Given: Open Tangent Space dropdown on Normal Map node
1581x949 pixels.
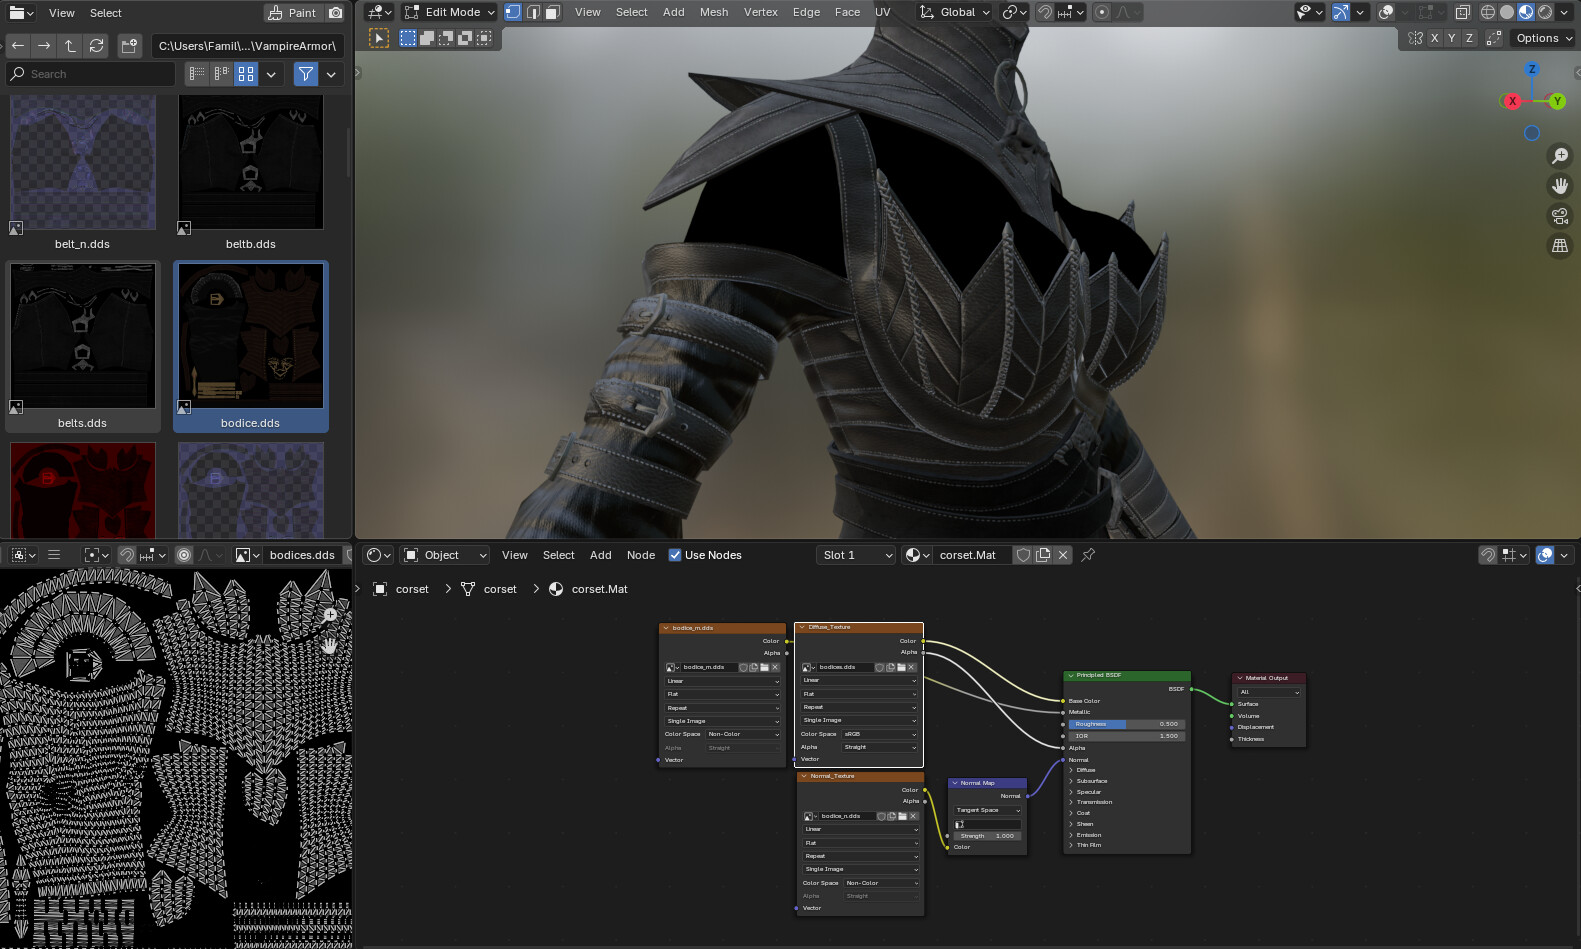Looking at the screenshot, I should tap(987, 810).
